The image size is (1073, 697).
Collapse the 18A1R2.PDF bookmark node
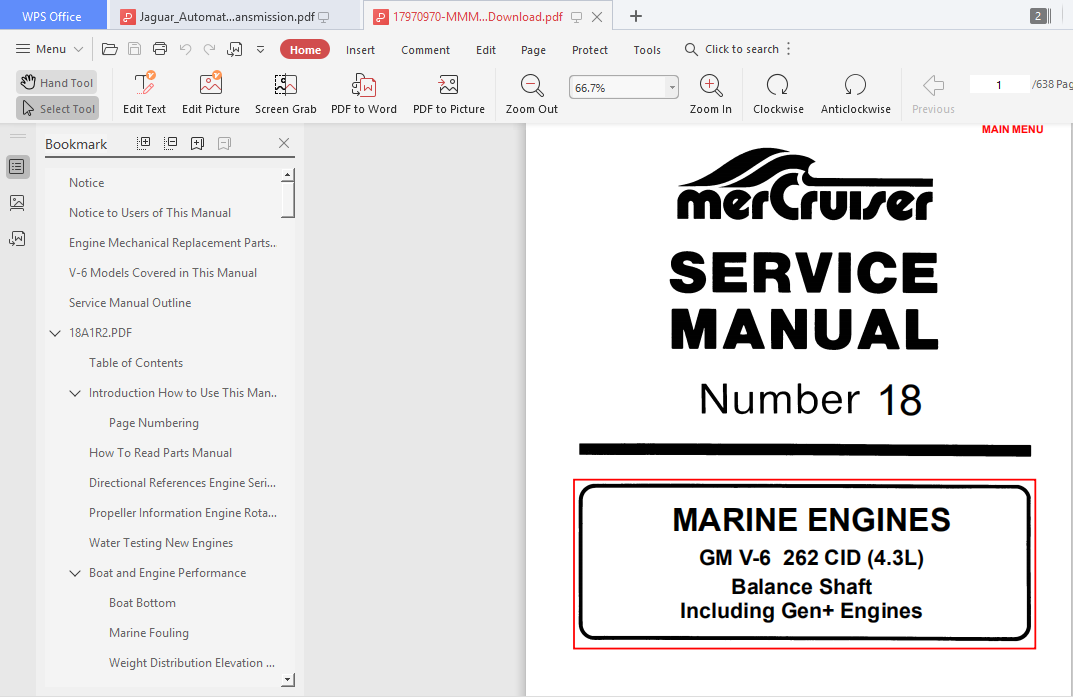click(55, 333)
